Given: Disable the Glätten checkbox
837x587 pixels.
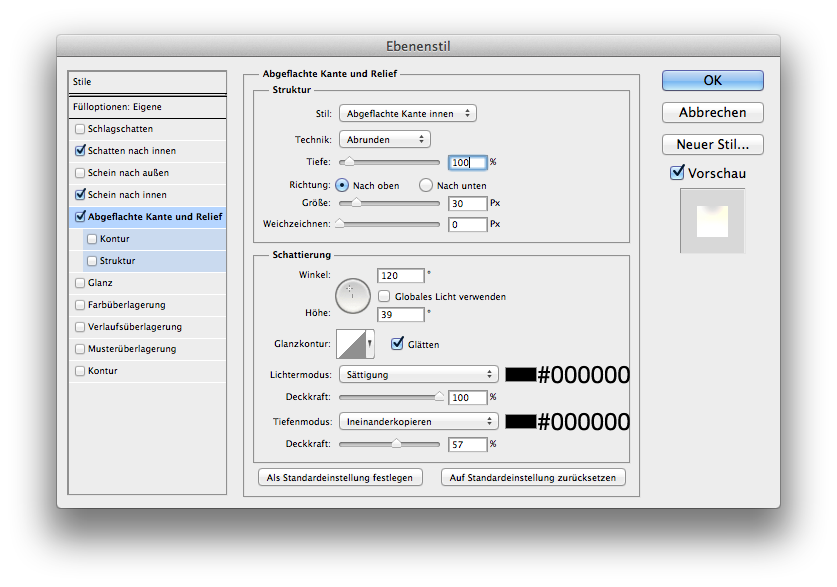Looking at the screenshot, I should (397, 344).
